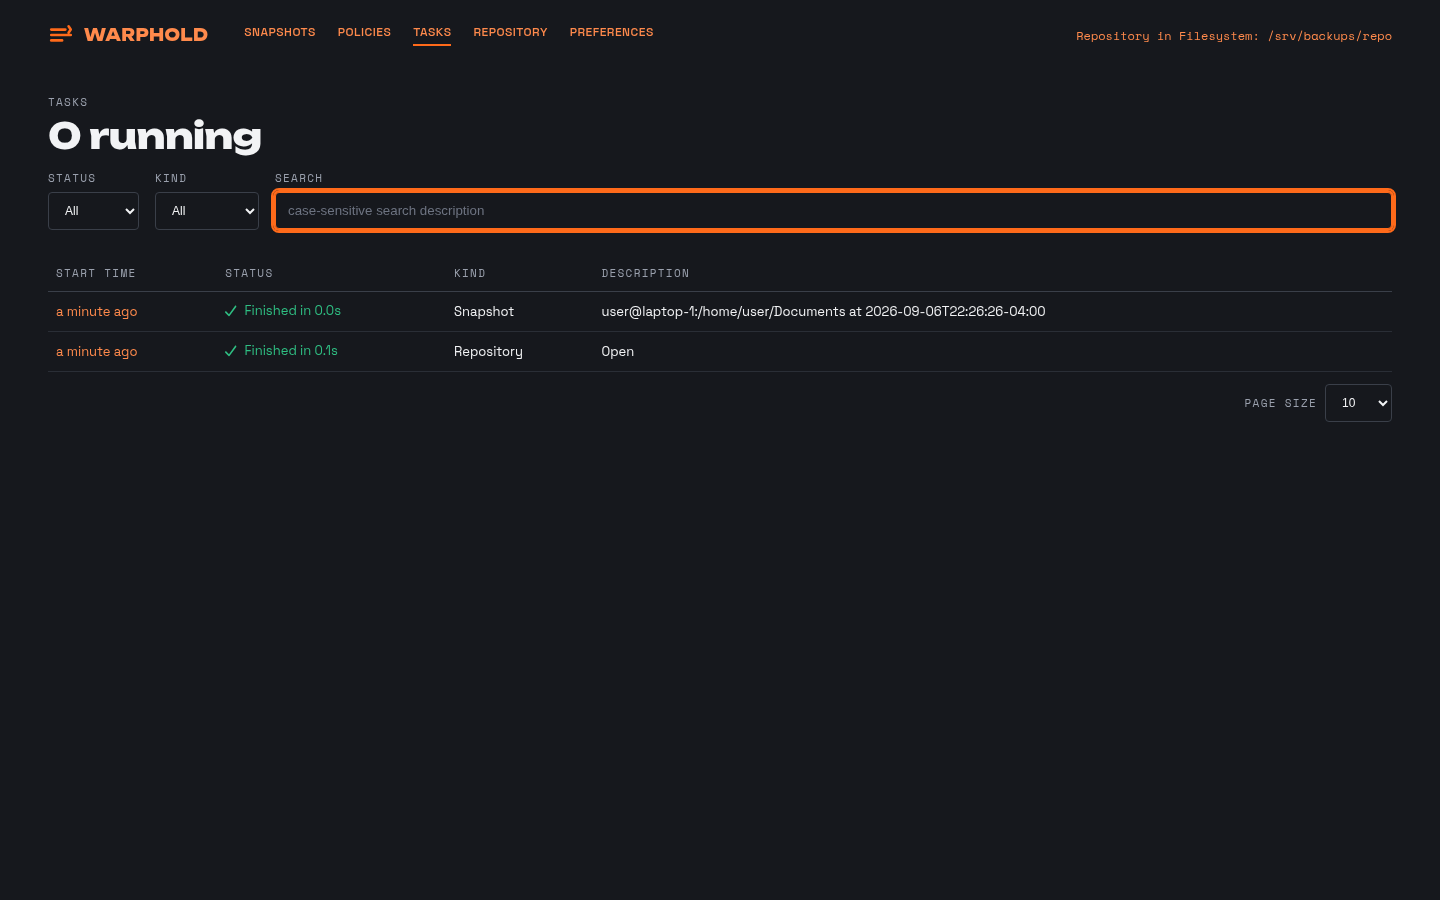Click the 'Snapshot' kind cell

(x=484, y=311)
